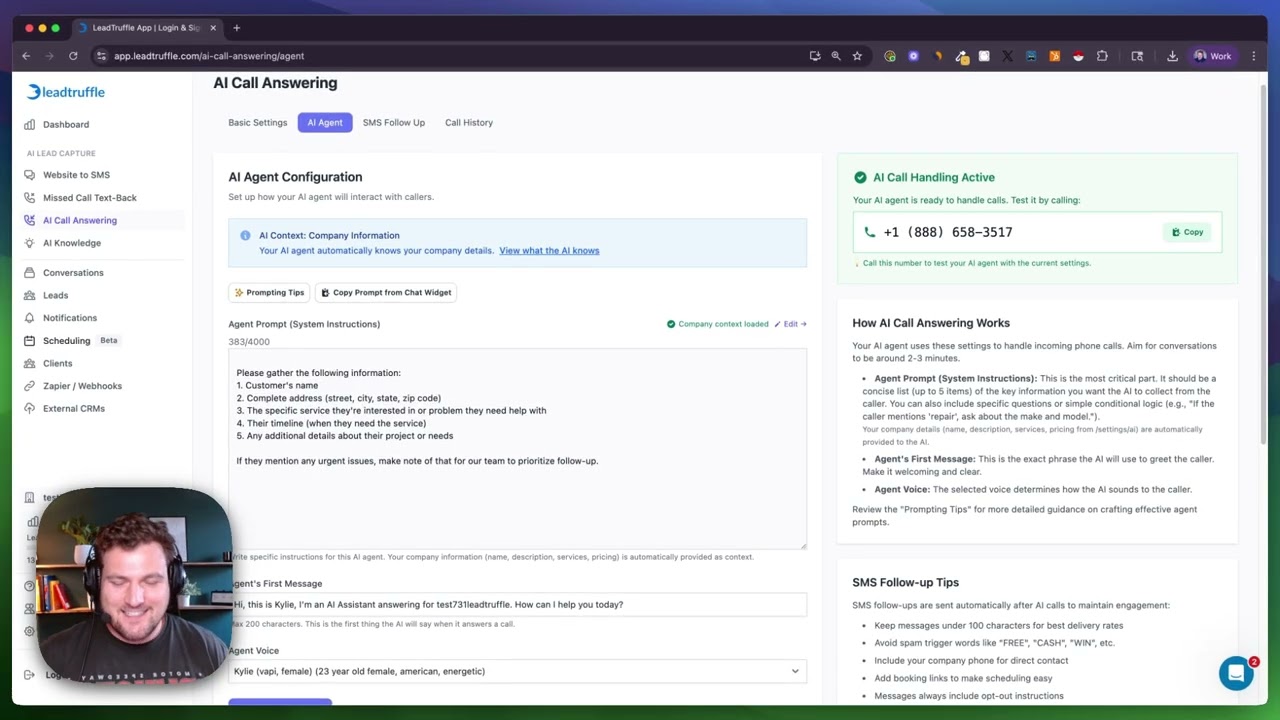The width and height of the screenshot is (1280, 720).
Task: Click How AI Call Answering Works heading
Action: coord(931,323)
